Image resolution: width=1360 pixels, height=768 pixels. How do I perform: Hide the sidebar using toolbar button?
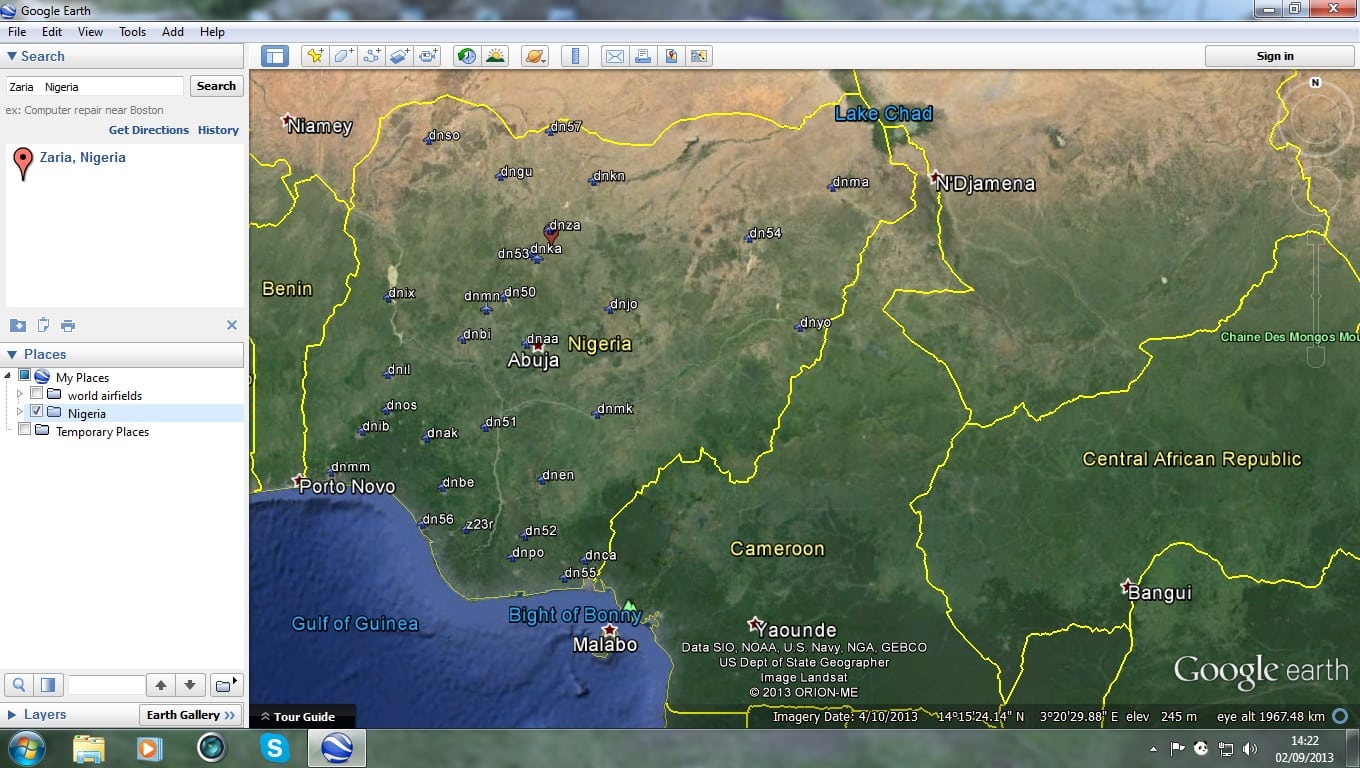(275, 56)
